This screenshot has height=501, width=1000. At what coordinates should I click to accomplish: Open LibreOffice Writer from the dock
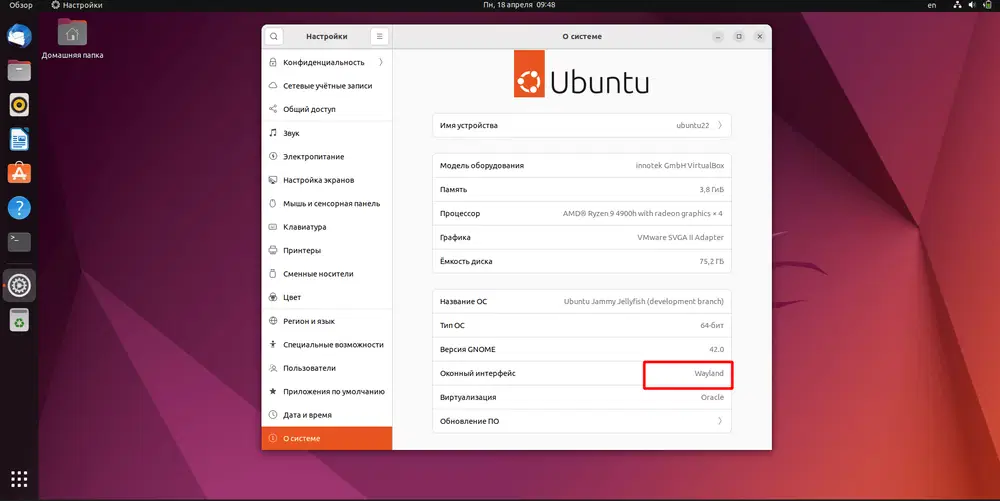click(19, 139)
